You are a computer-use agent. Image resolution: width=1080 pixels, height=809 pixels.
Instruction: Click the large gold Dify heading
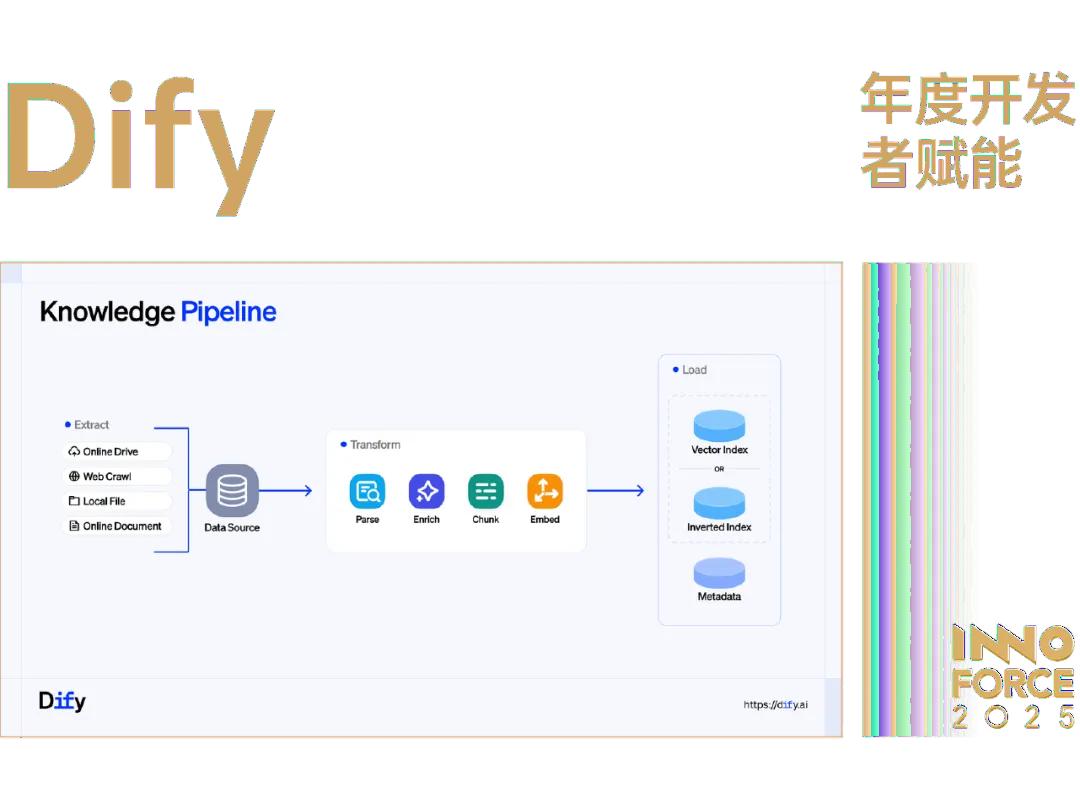coord(141,146)
